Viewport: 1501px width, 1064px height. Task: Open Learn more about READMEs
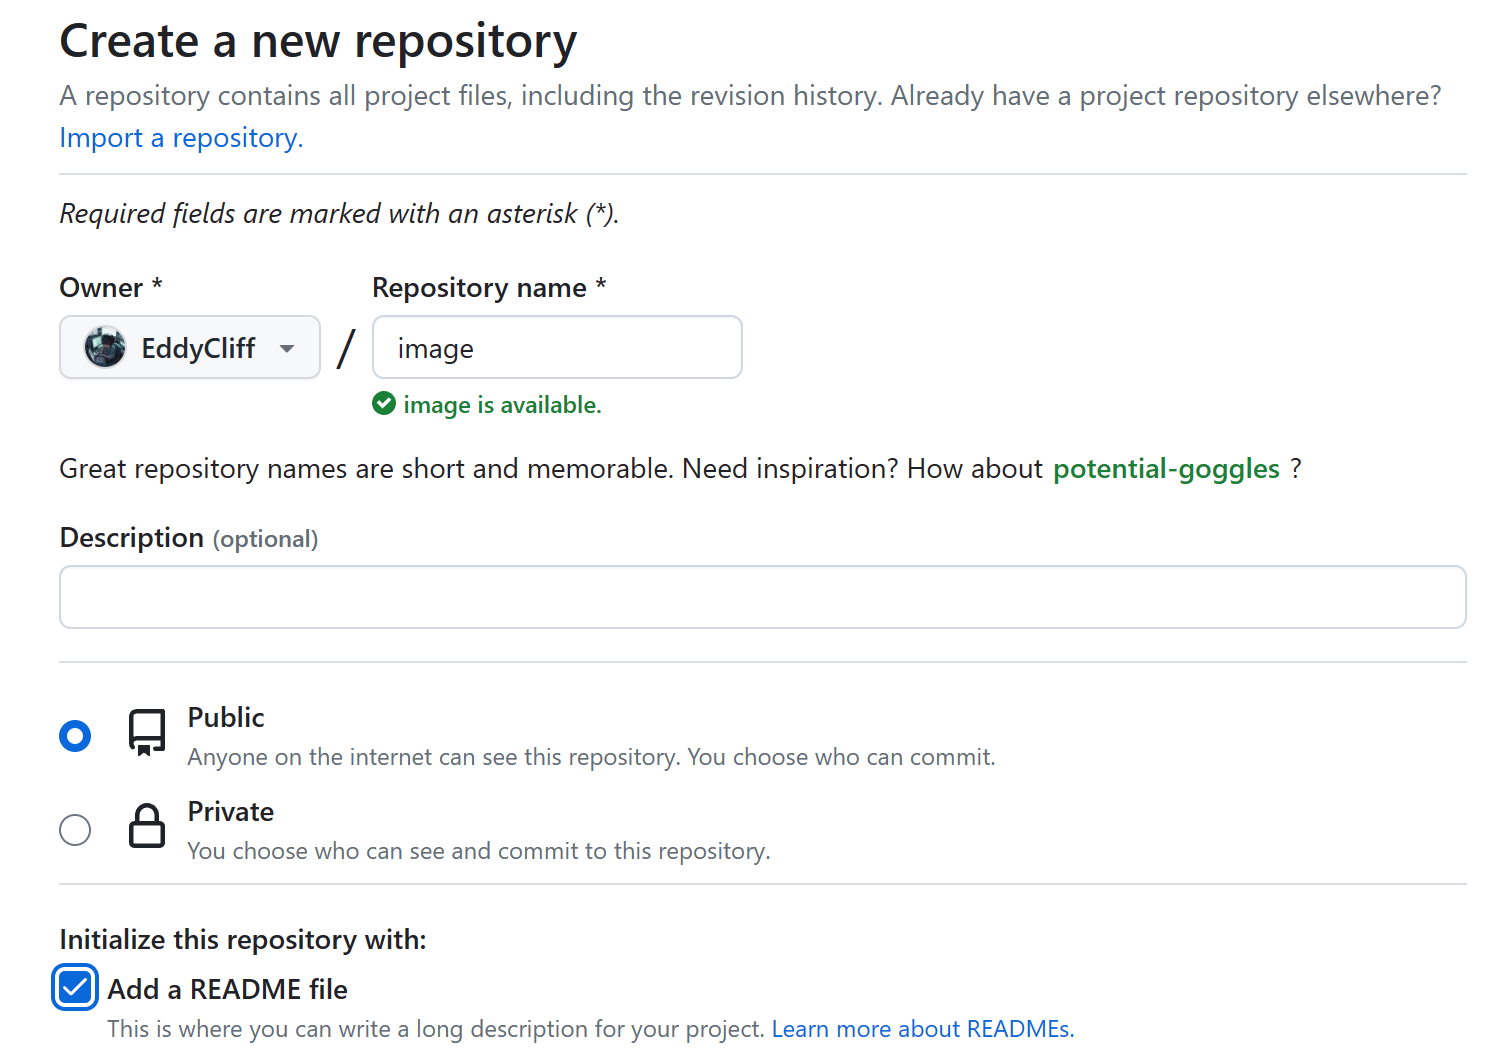pos(922,1028)
